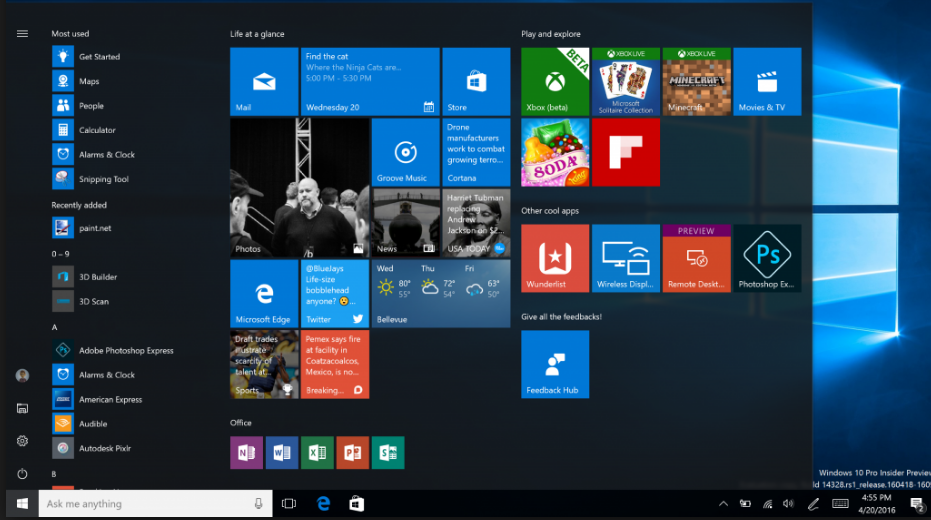Open the Twitter @BlueJays tile
This screenshot has width=931, height=520.
pyautogui.click(x=335, y=293)
